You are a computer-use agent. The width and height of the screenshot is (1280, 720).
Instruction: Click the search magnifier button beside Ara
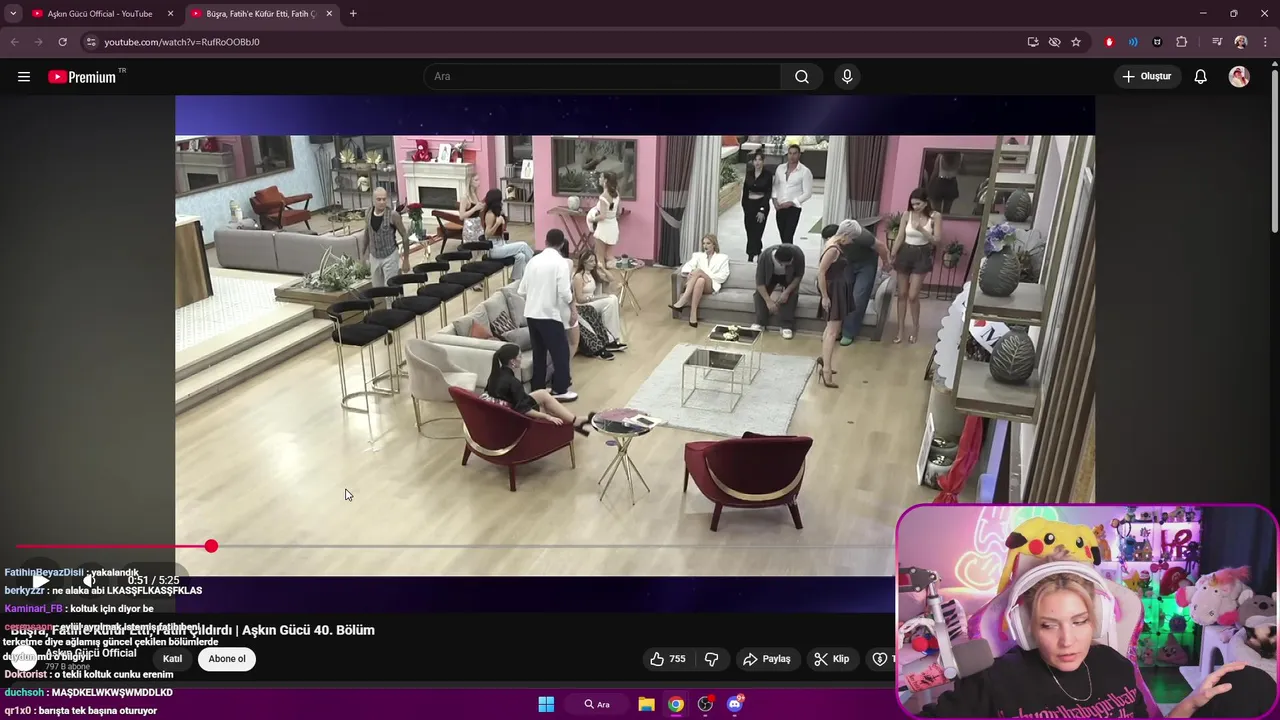[802, 77]
